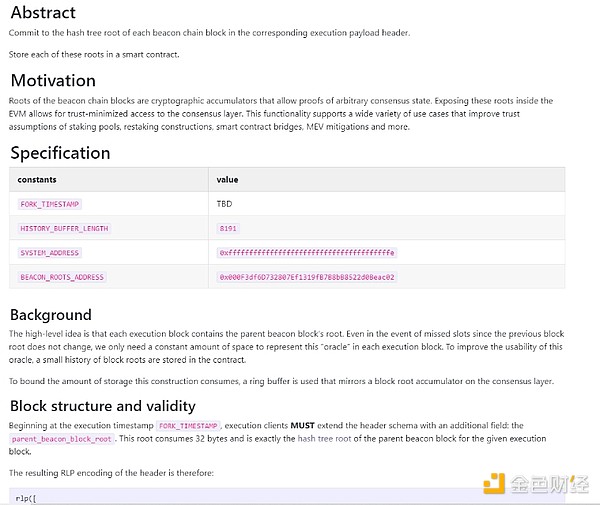Select FORK_TIMESTAMP code in the table
This screenshot has height=505, width=600.
(50, 204)
